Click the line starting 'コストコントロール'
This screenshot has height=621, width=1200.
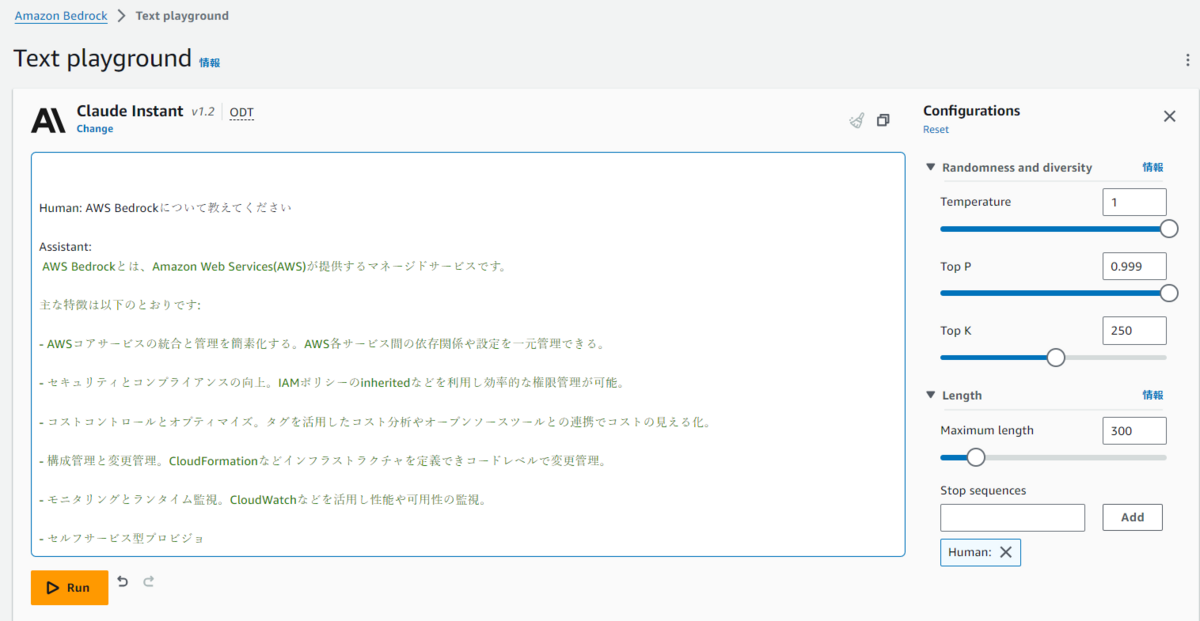[375, 422]
